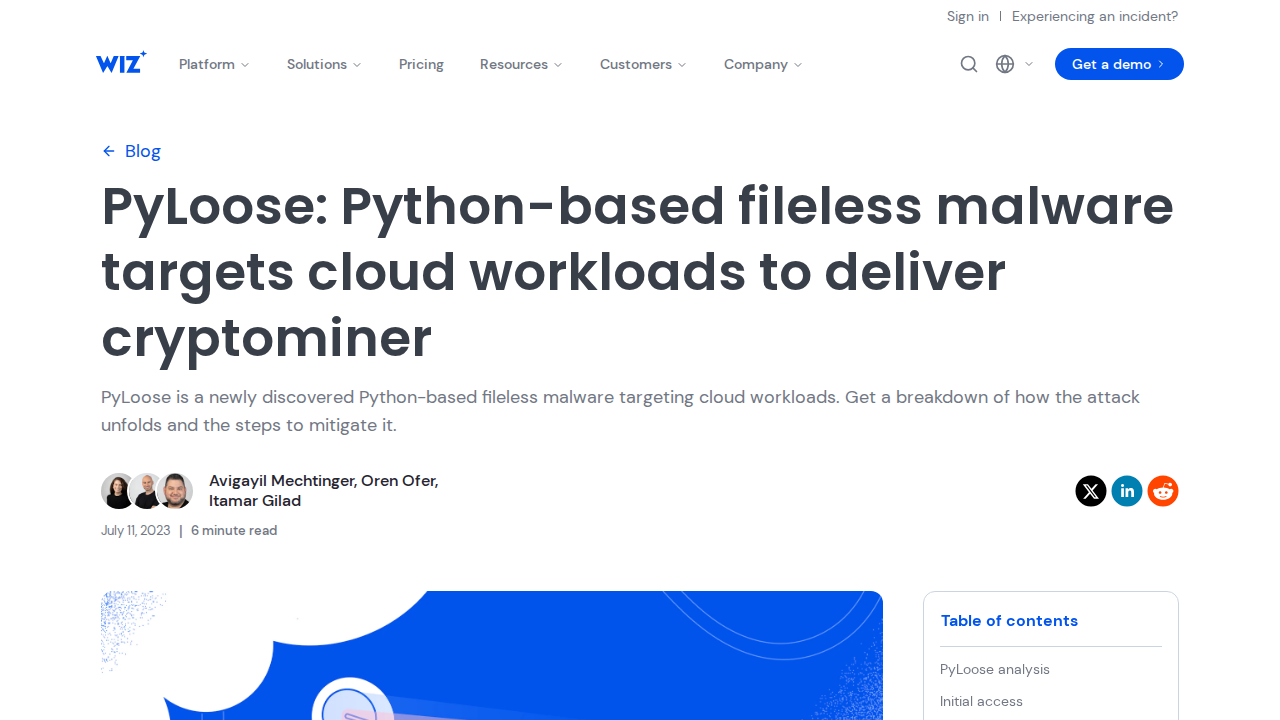Open Oren Ofer's author link
The width and height of the screenshot is (1280, 720).
399,481
